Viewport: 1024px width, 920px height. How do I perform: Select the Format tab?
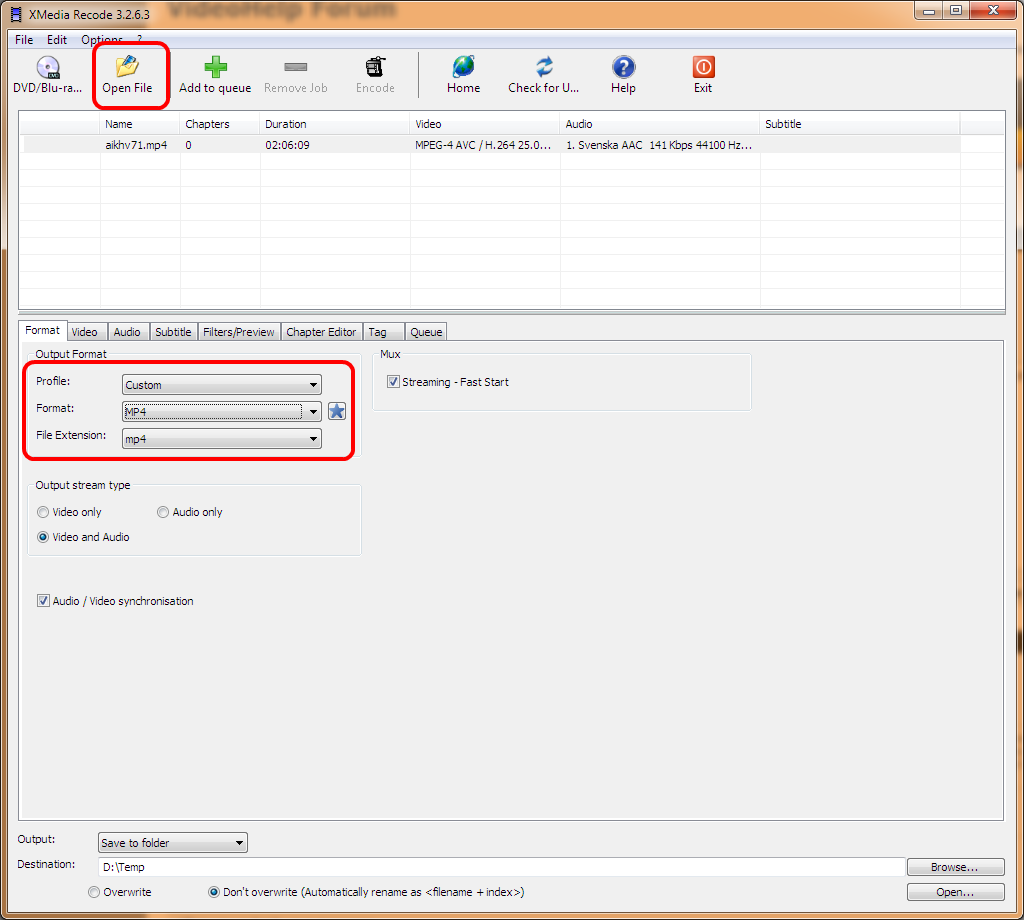coord(42,330)
